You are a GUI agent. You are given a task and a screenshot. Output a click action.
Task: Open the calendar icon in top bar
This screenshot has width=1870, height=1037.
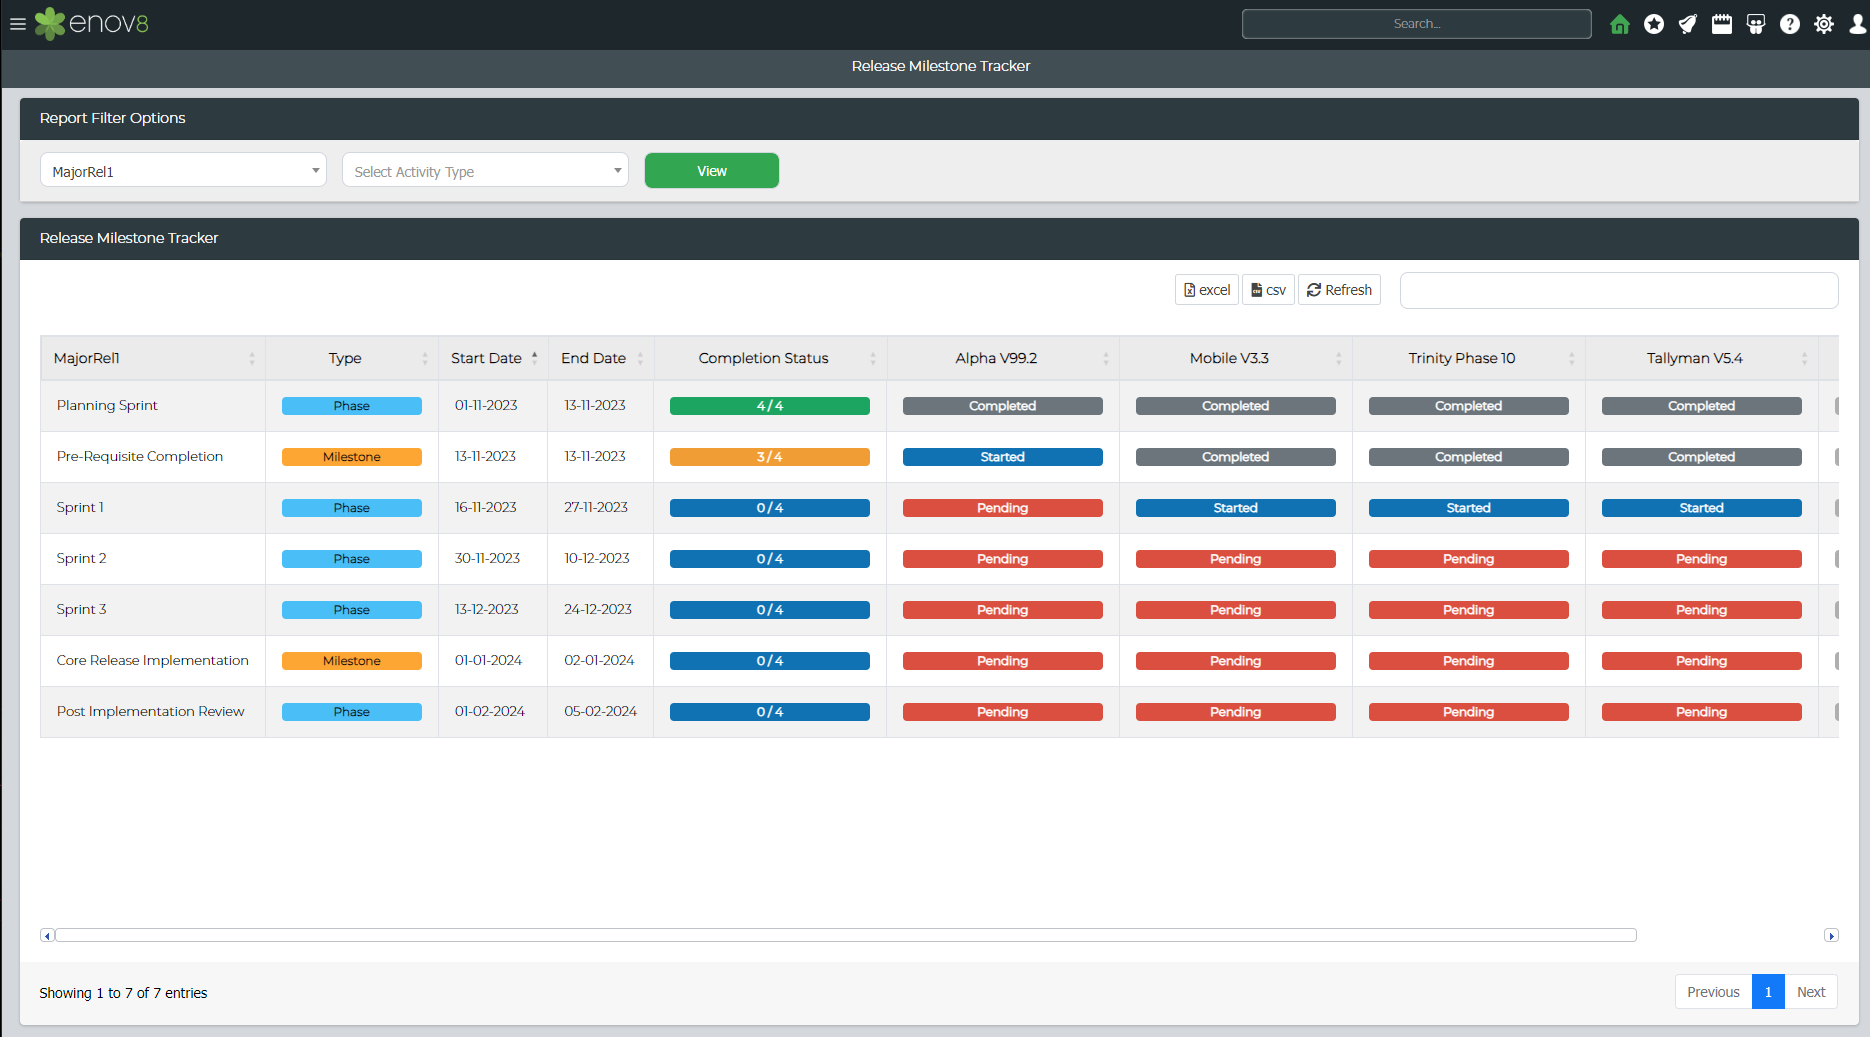tap(1722, 24)
